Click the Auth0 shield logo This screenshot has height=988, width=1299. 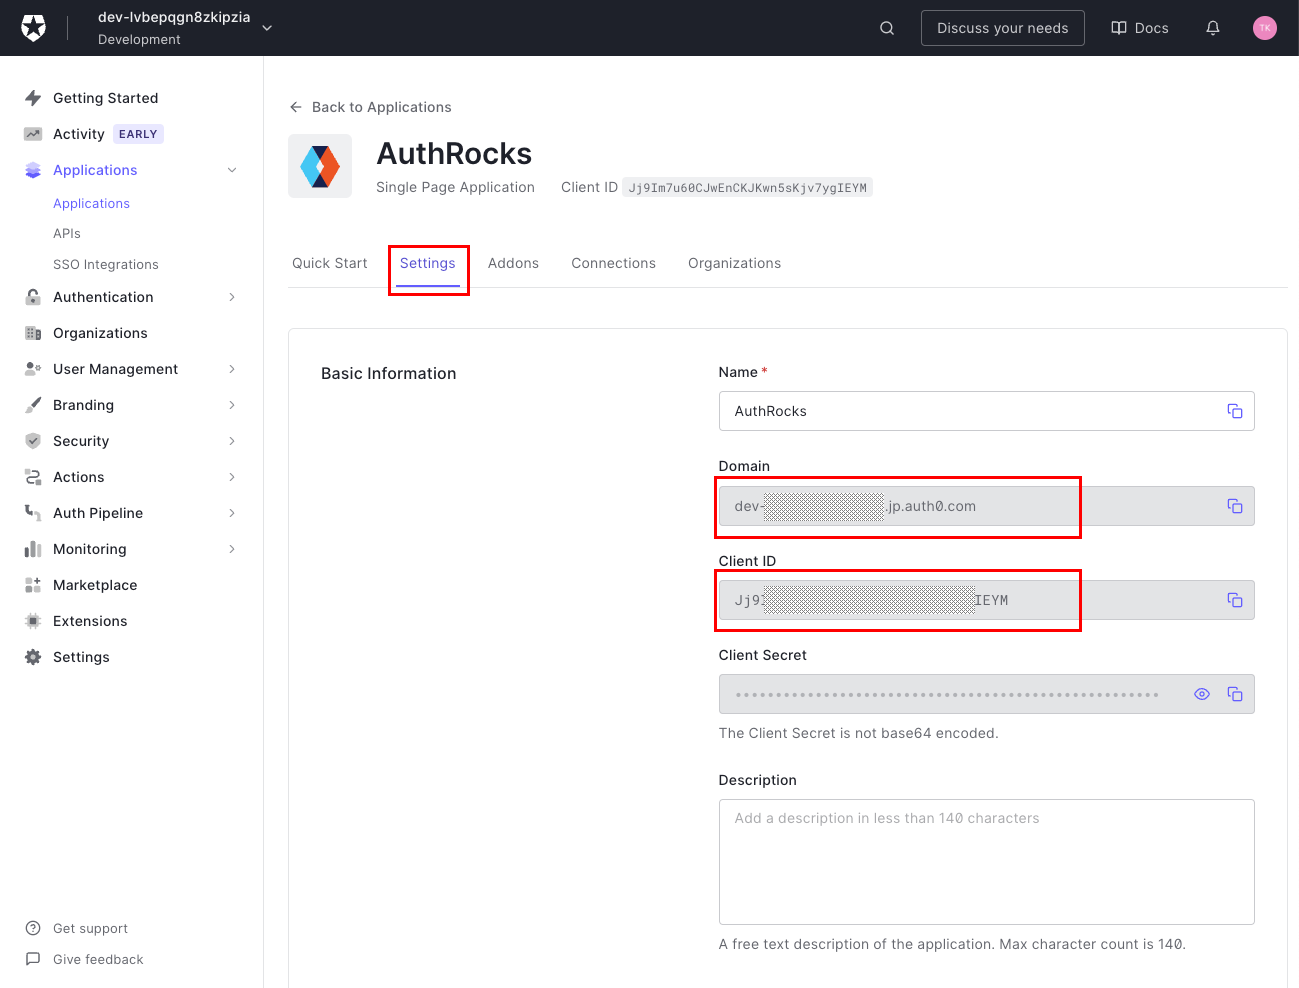click(x=34, y=28)
